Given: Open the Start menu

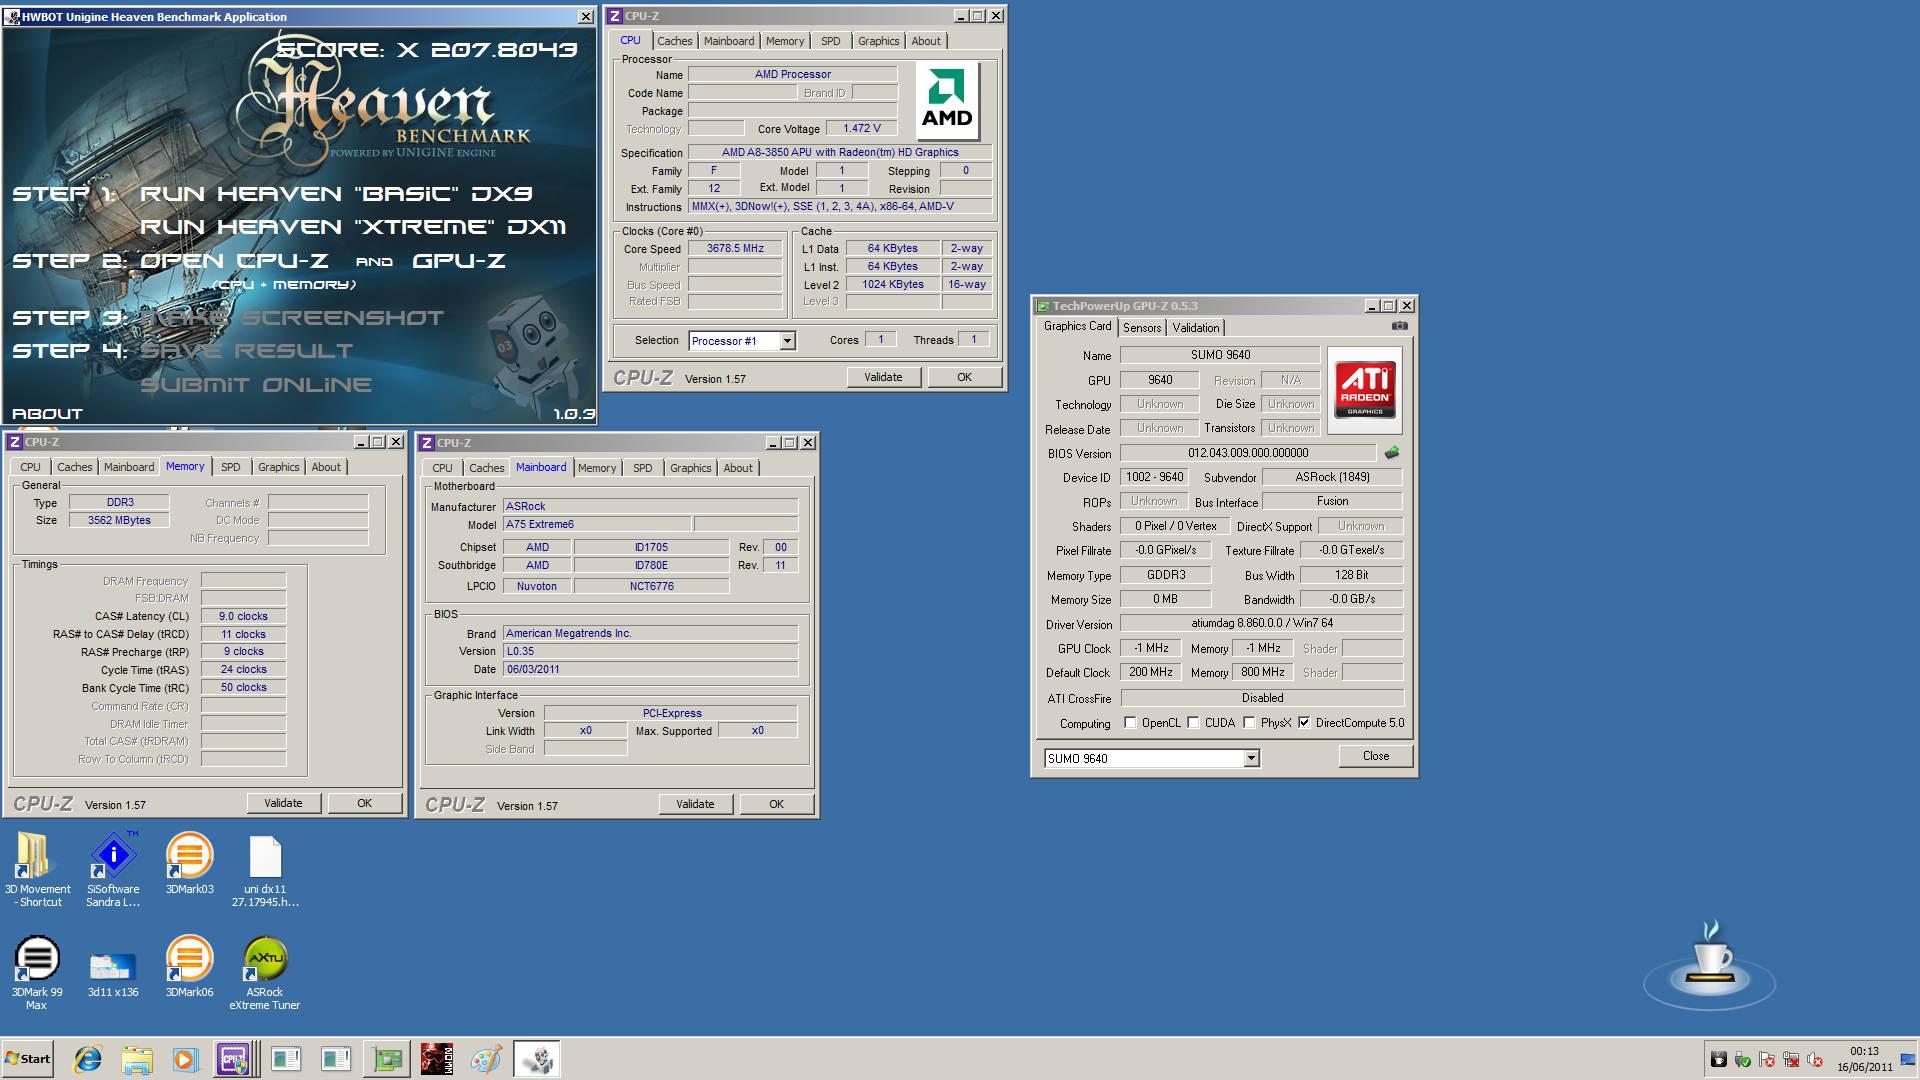Looking at the screenshot, I should [x=28, y=1059].
